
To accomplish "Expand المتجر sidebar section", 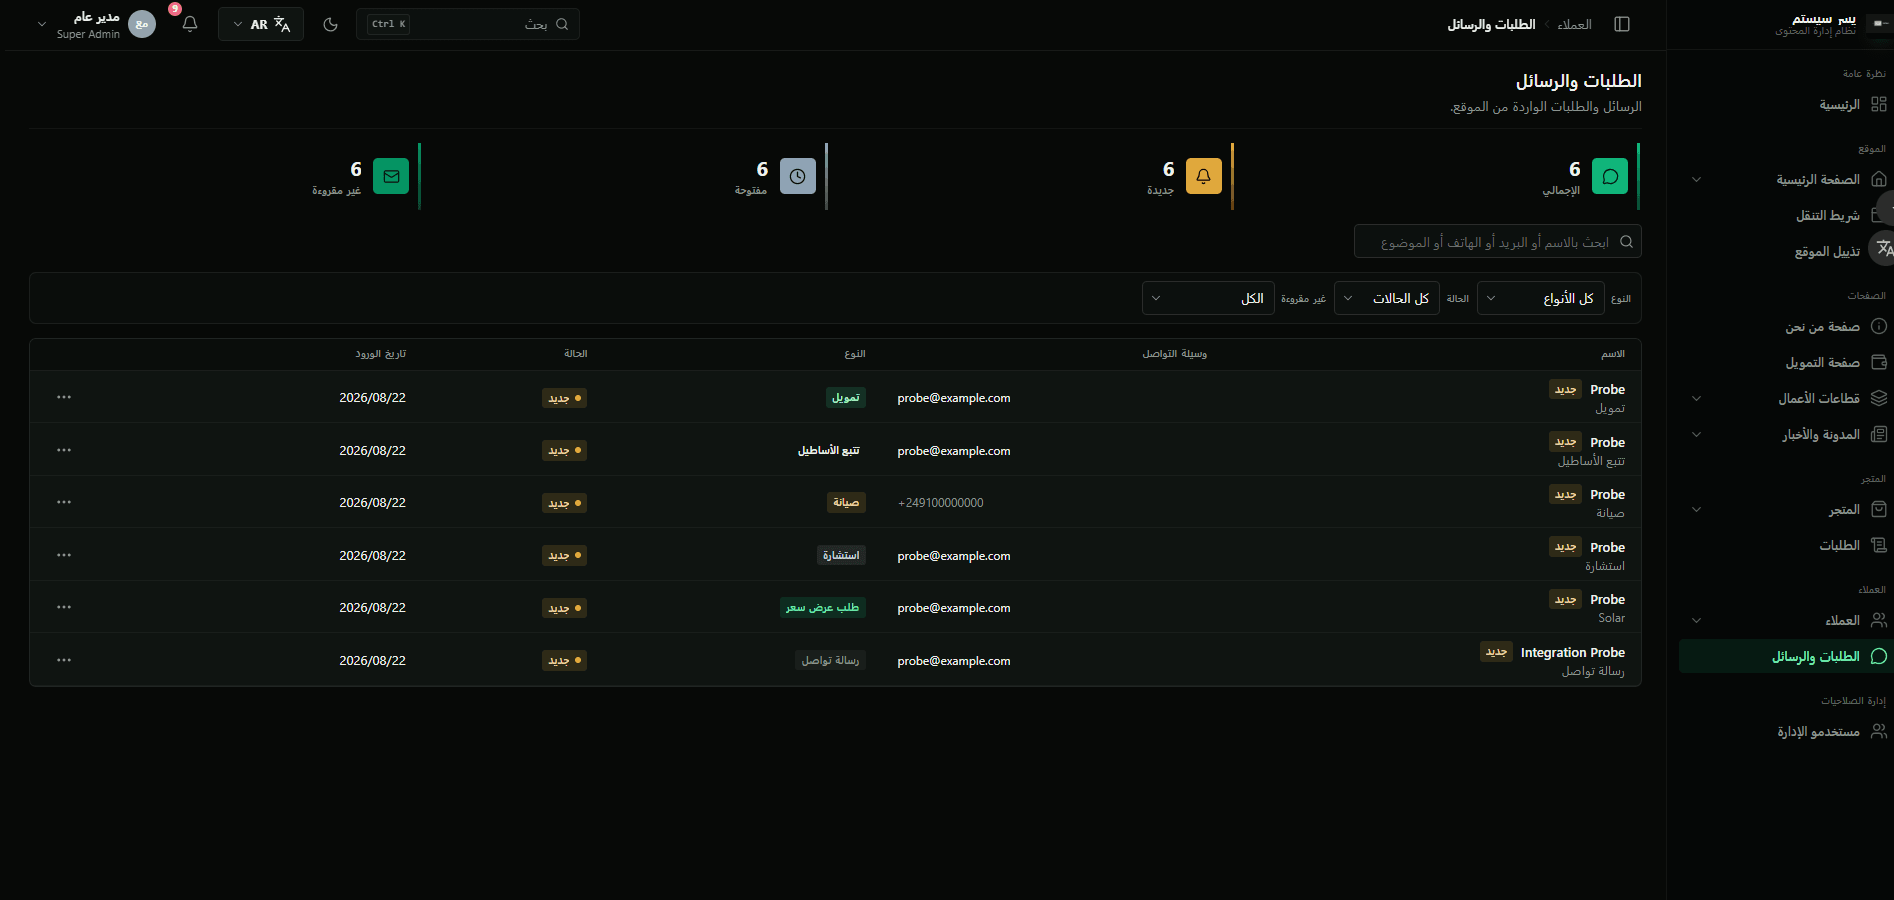I will 1786,510.
